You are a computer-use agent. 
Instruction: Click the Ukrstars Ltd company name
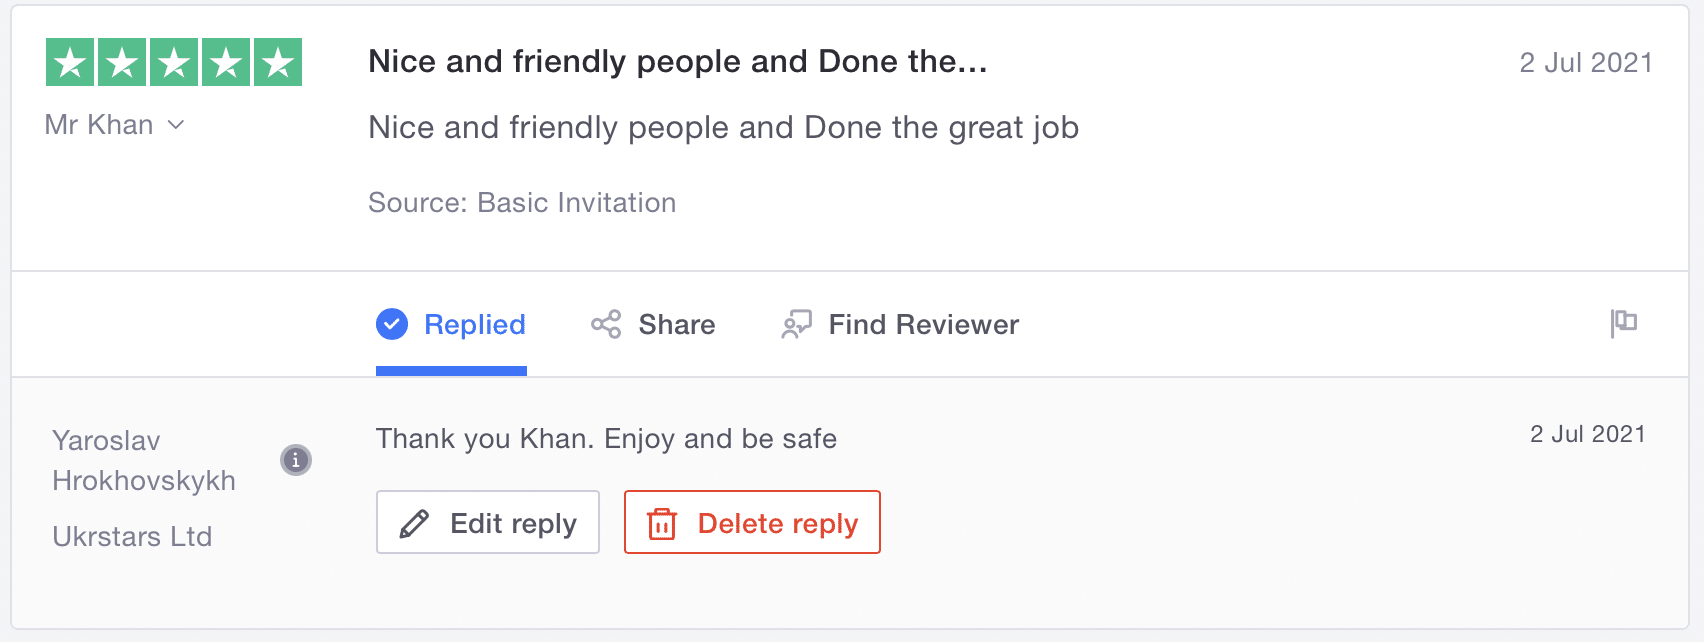(132, 537)
